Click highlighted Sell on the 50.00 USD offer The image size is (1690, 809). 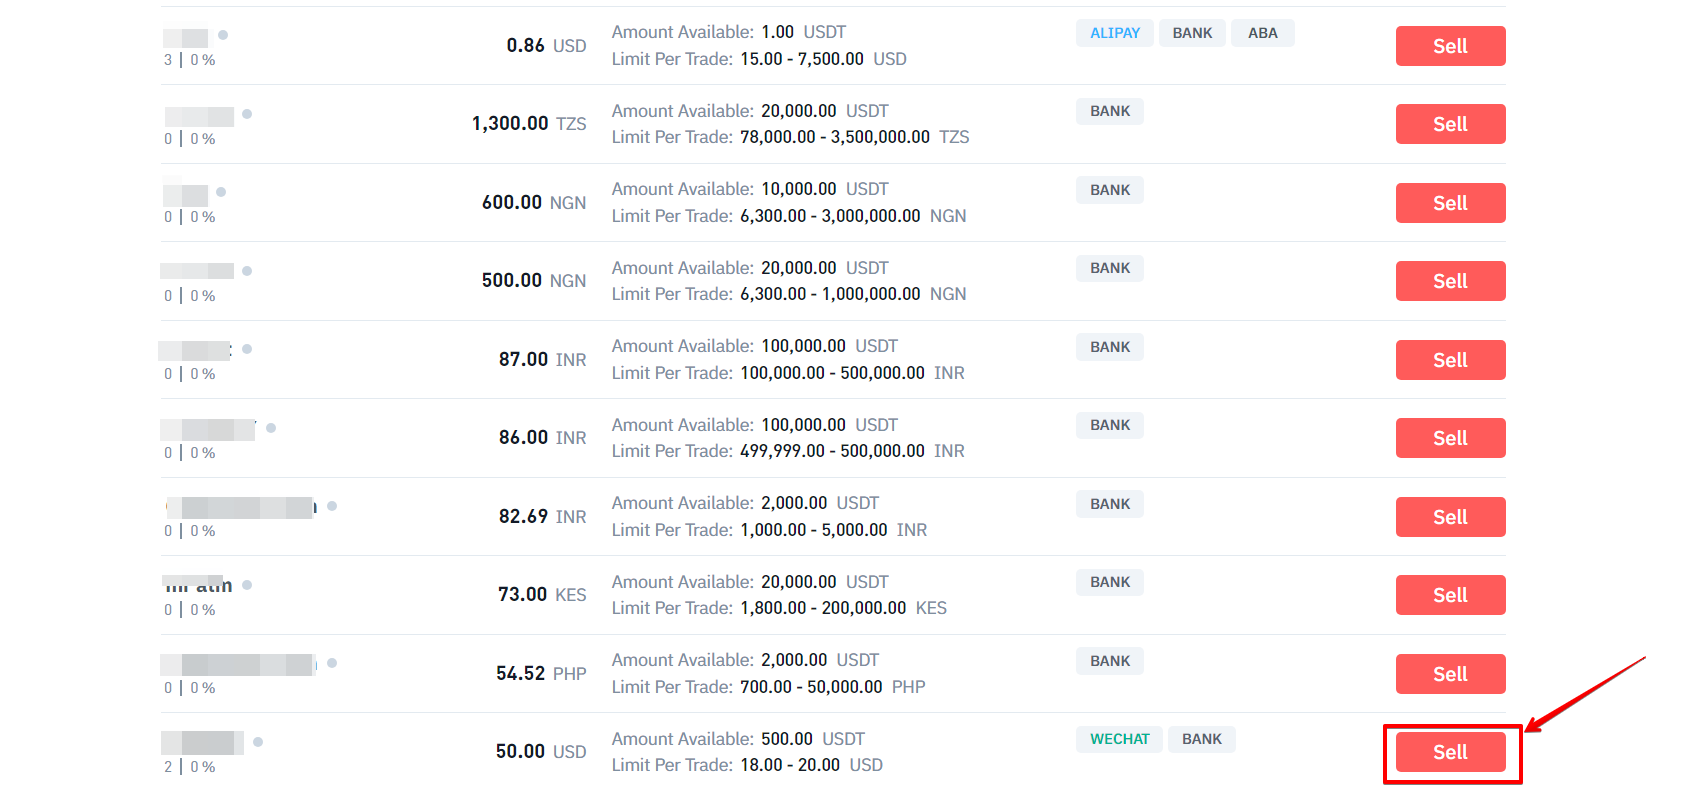pos(1450,752)
